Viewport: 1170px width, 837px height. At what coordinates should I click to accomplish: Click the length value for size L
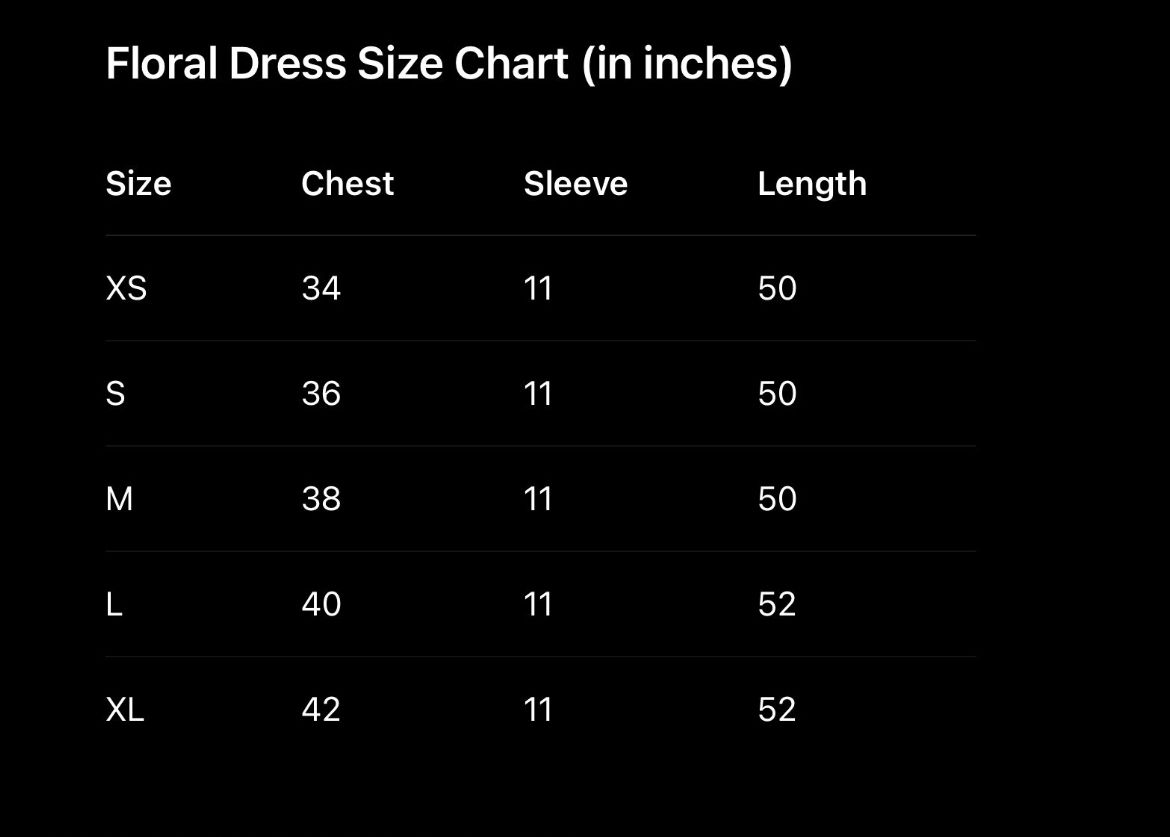pyautogui.click(x=777, y=604)
